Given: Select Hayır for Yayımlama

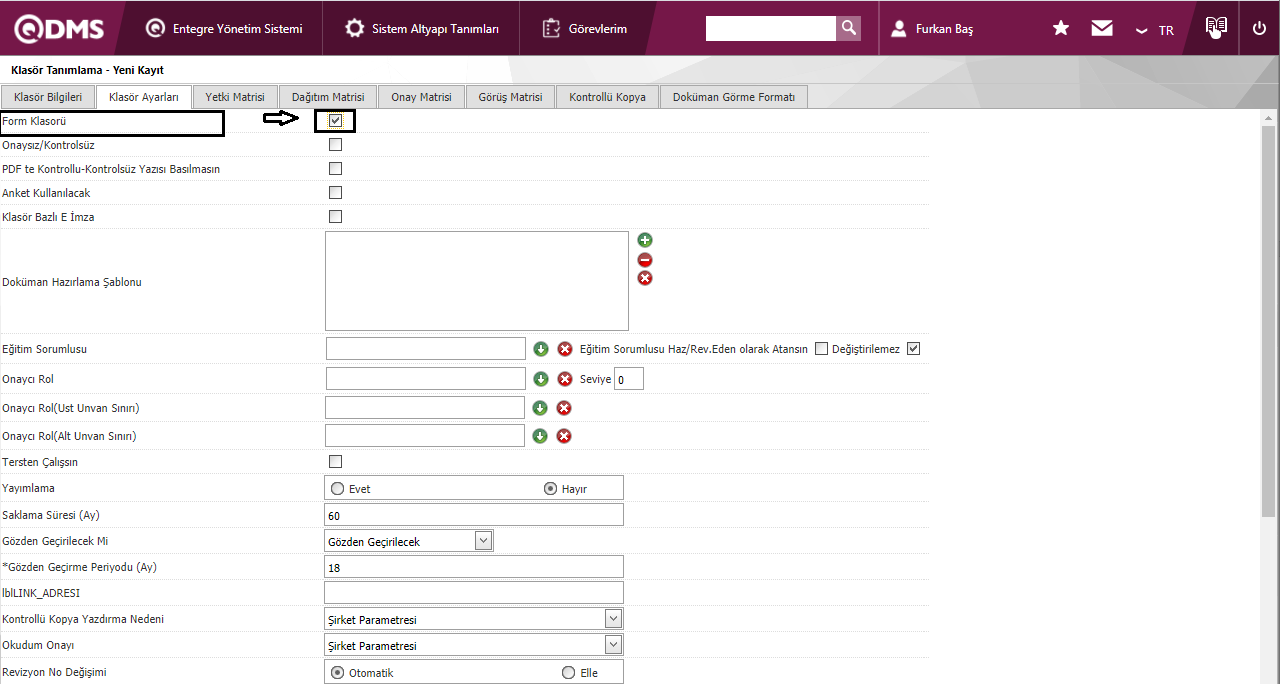Looking at the screenshot, I should click(550, 489).
